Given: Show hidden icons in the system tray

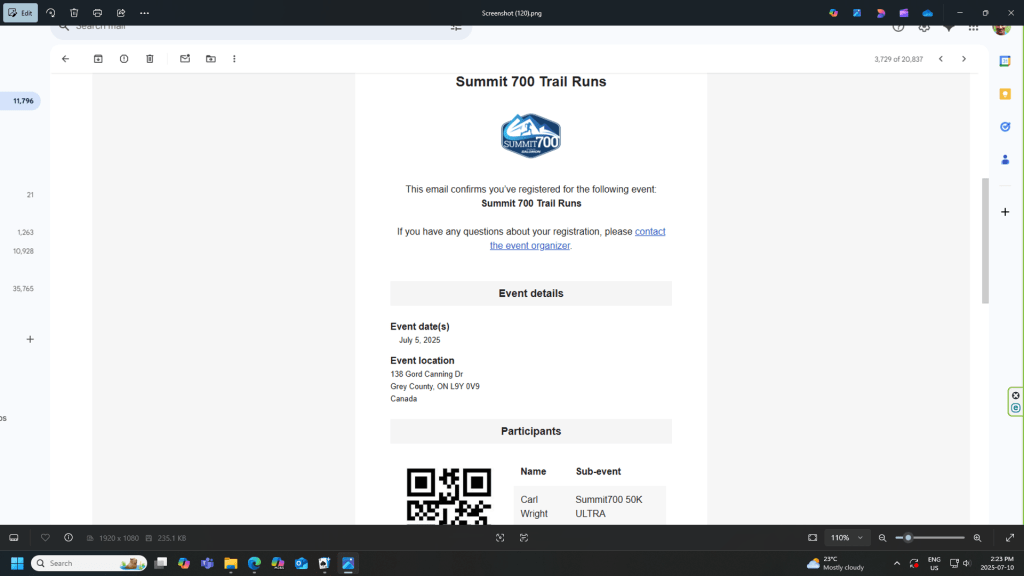Looking at the screenshot, I should pyautogui.click(x=895, y=563).
